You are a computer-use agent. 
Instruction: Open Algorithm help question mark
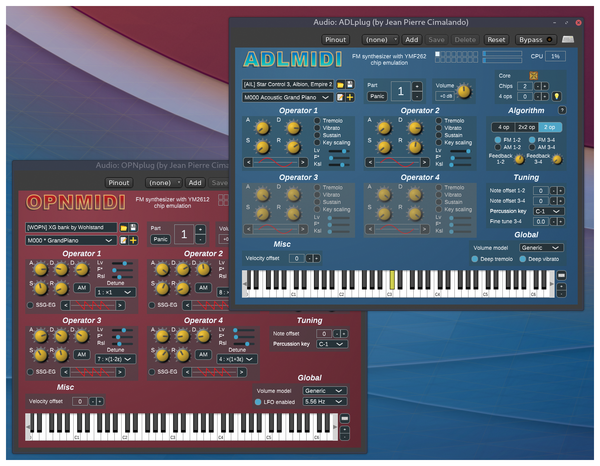click(562, 110)
